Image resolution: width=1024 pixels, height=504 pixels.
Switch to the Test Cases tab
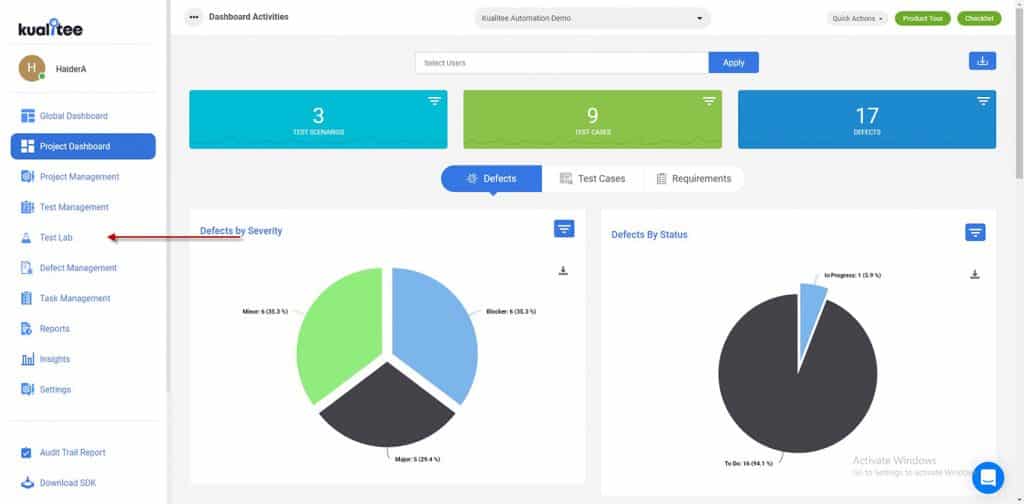(x=592, y=178)
